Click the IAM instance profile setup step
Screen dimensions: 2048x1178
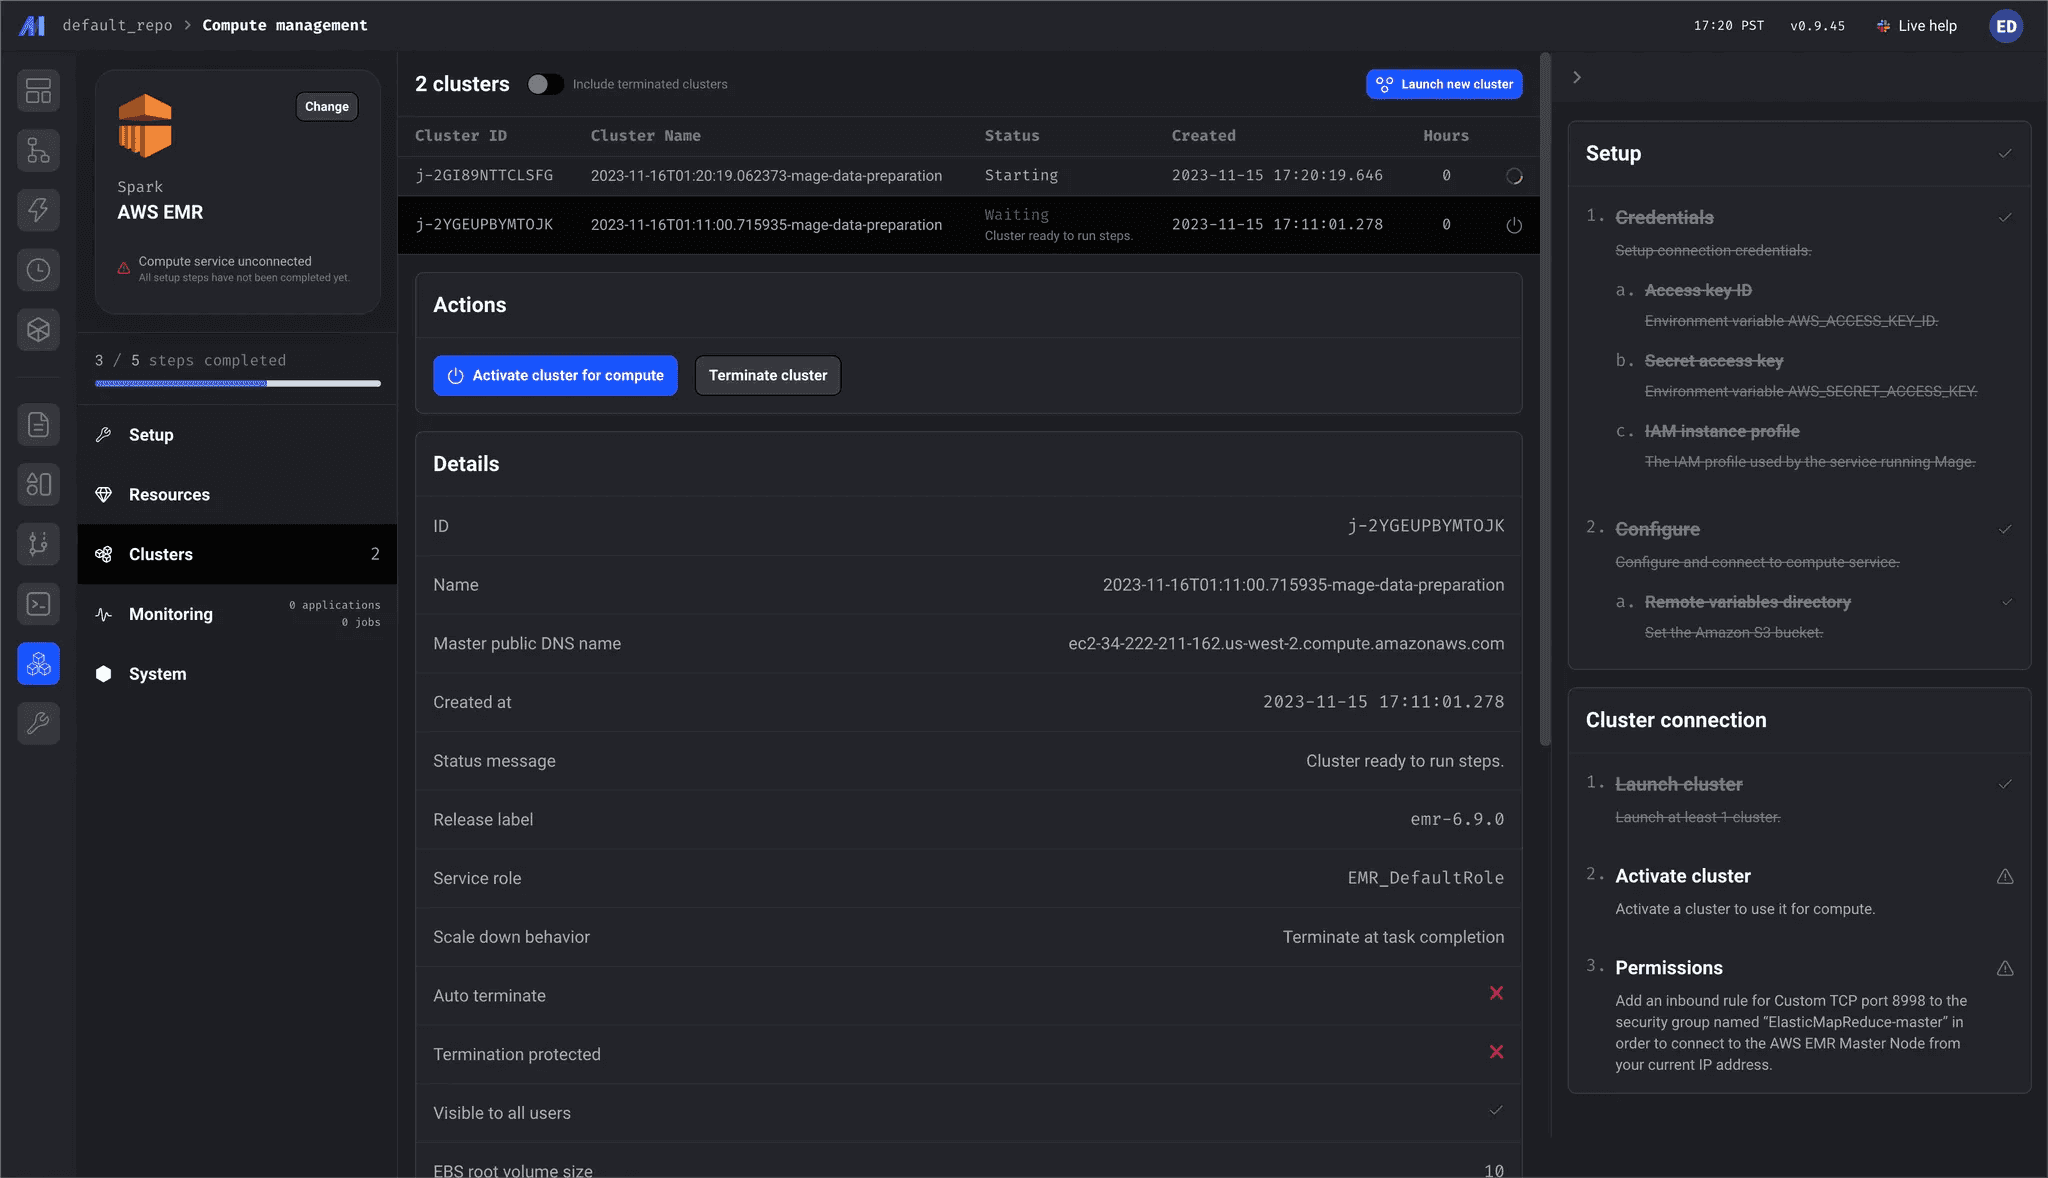tap(1722, 431)
